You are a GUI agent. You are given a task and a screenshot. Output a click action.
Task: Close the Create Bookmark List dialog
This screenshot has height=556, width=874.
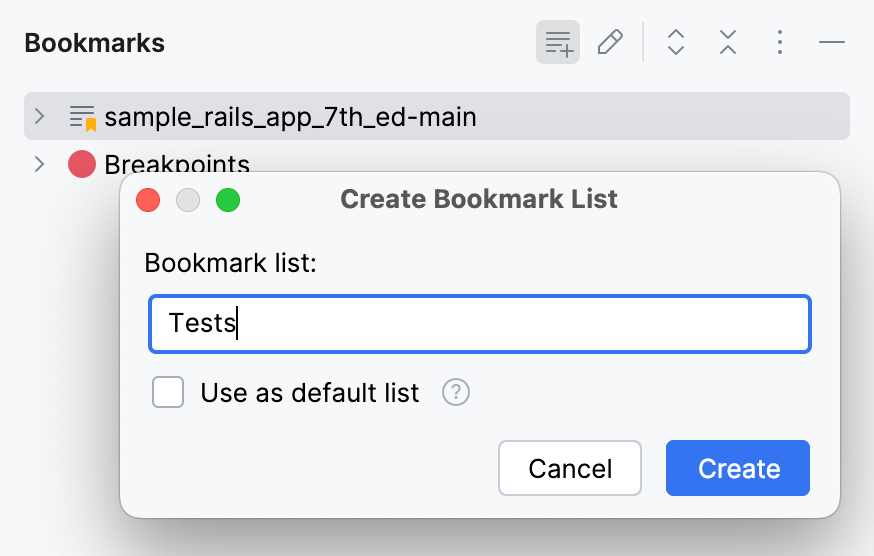148,200
